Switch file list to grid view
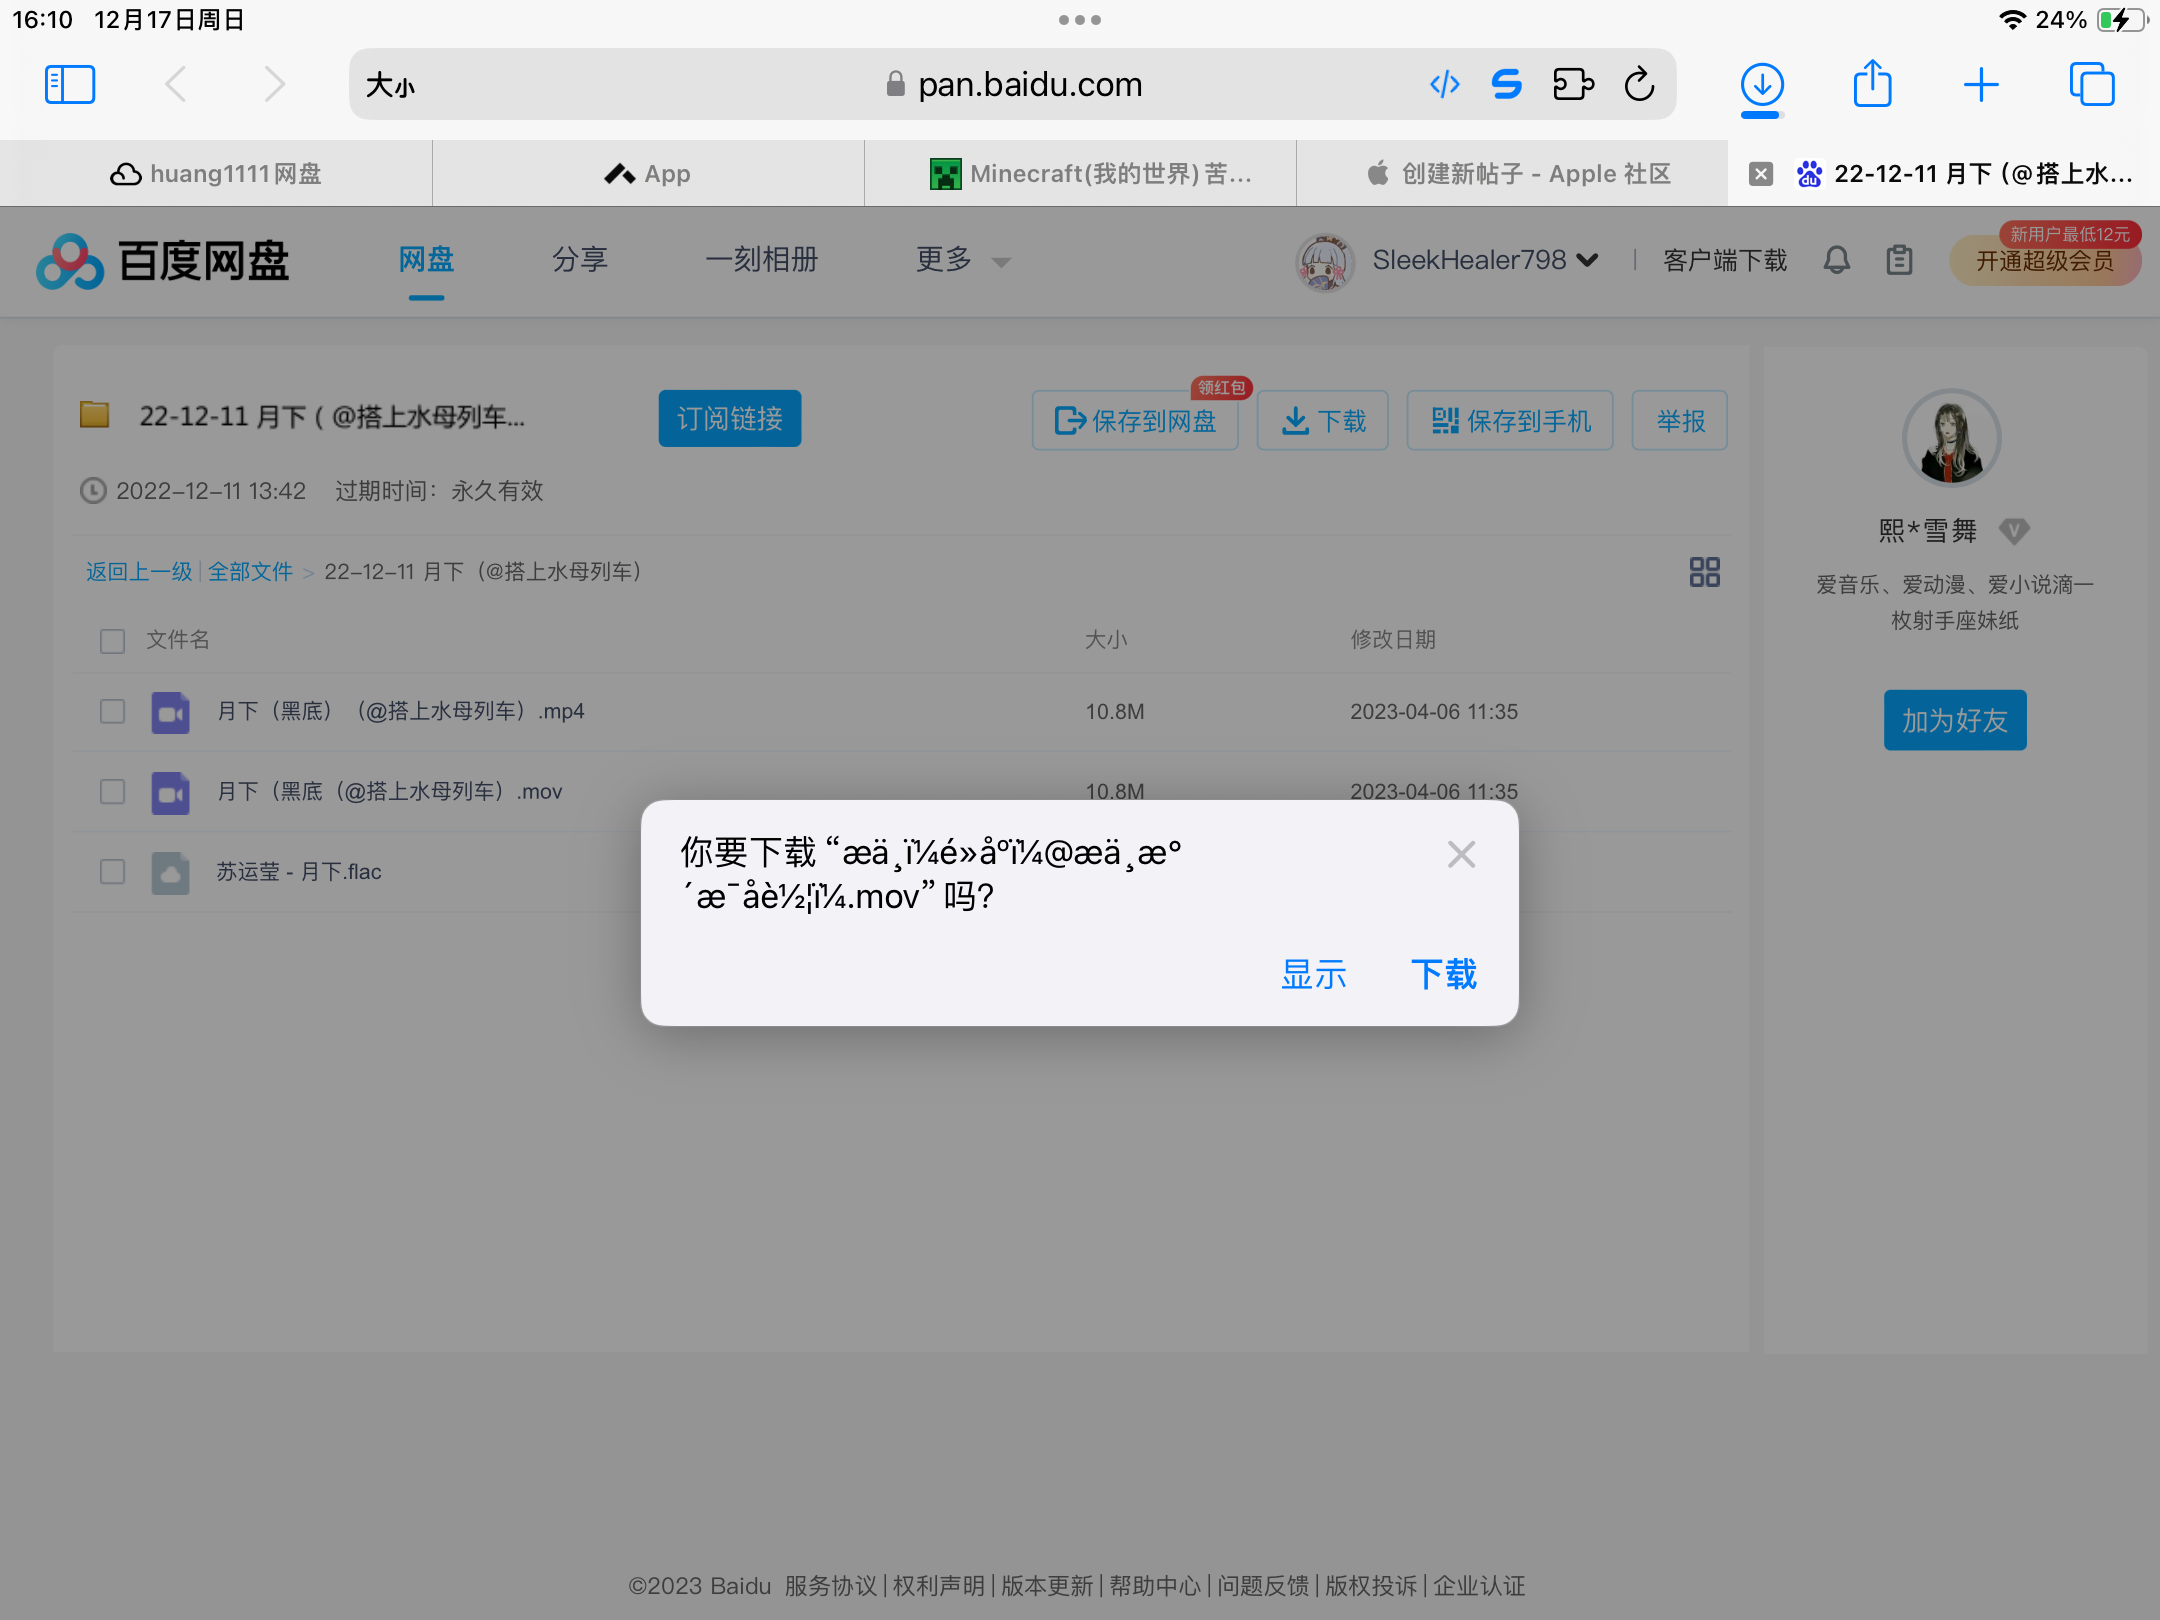Screen dimensions: 2160x1620 [1704, 572]
